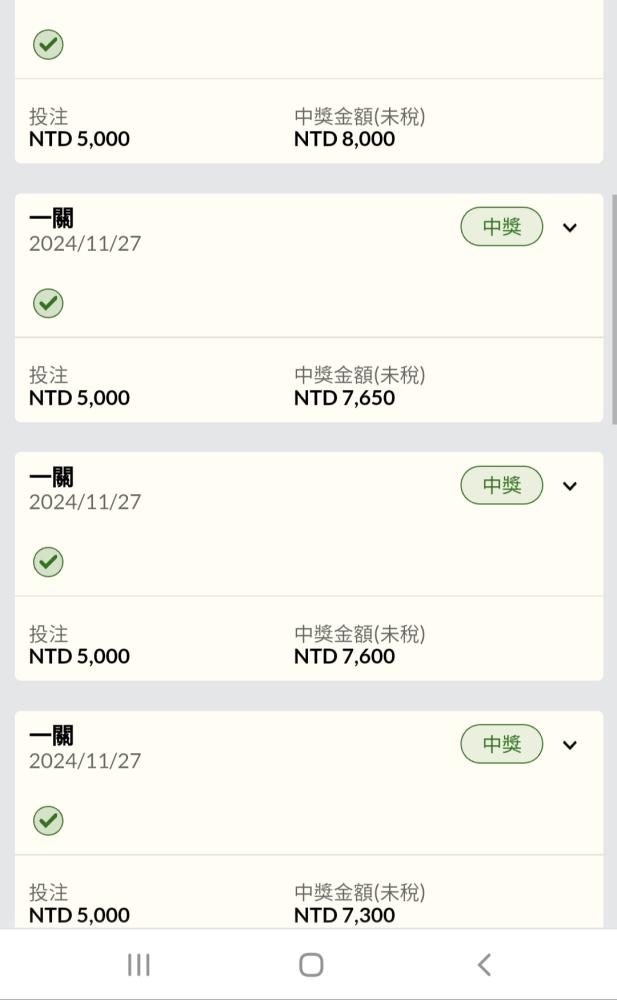This screenshot has width=617, height=1000.
Task: Tap the NTD 5,000 stake beside NTD 8,000
Action: tap(79, 139)
